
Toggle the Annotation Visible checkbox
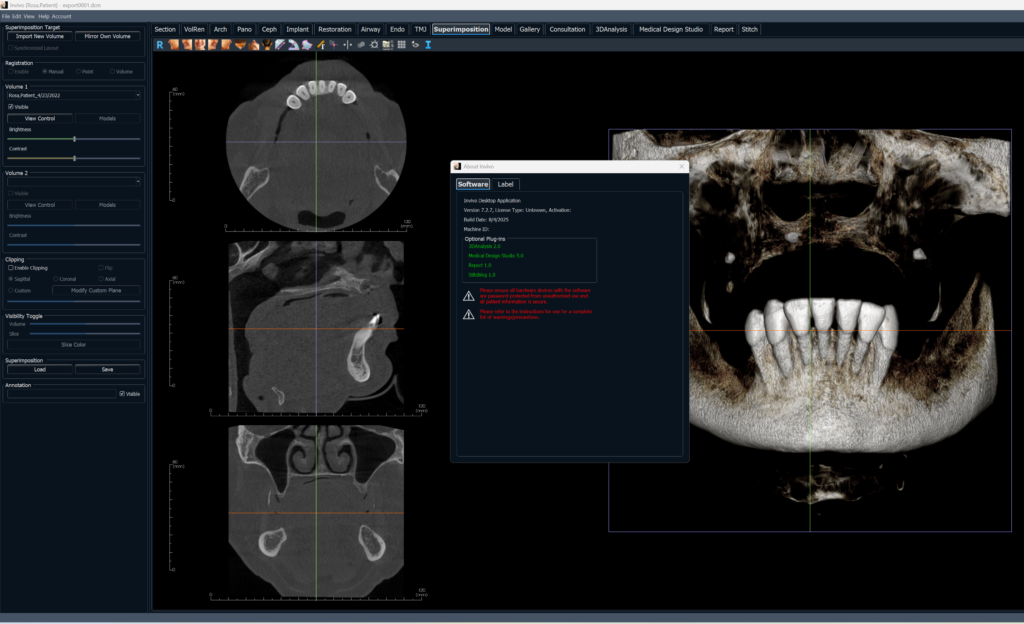tap(122, 394)
